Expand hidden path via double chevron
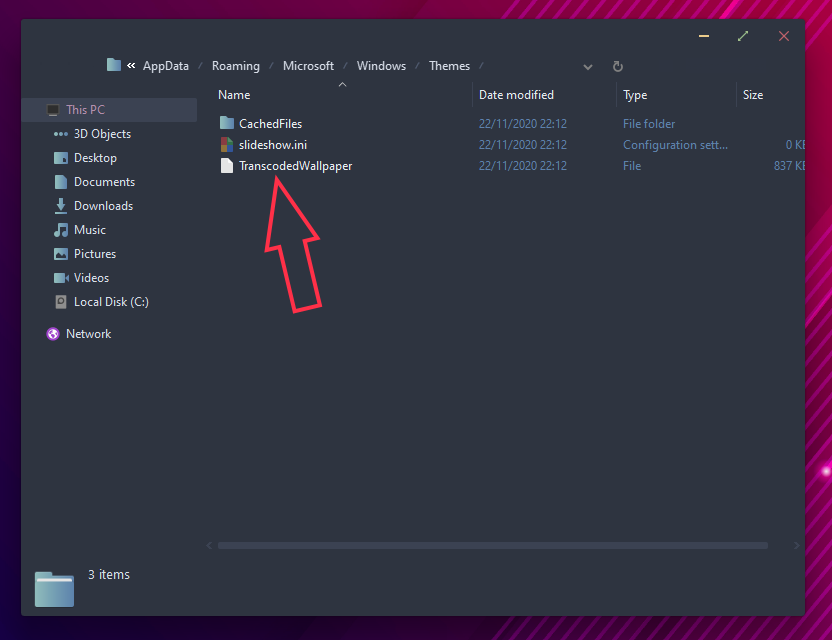 [x=131, y=66]
